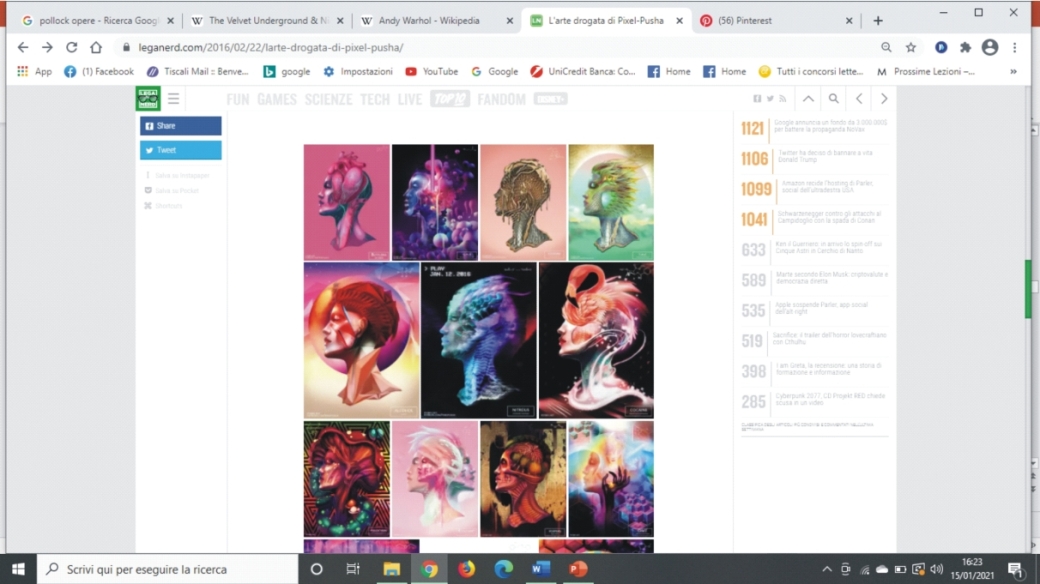Open the YouTube bookmark
Image resolution: width=1040 pixels, height=584 pixels.
431,71
